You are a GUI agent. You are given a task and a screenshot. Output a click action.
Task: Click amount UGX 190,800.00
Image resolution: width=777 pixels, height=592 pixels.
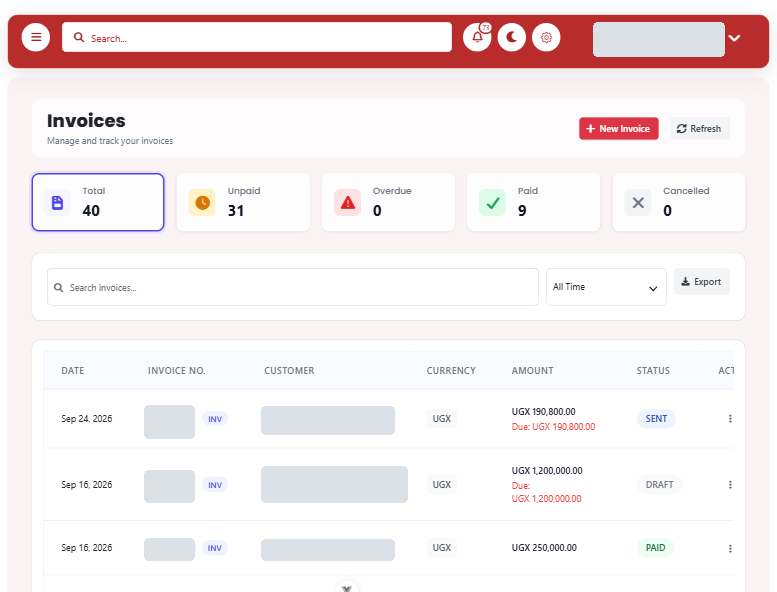click(544, 412)
